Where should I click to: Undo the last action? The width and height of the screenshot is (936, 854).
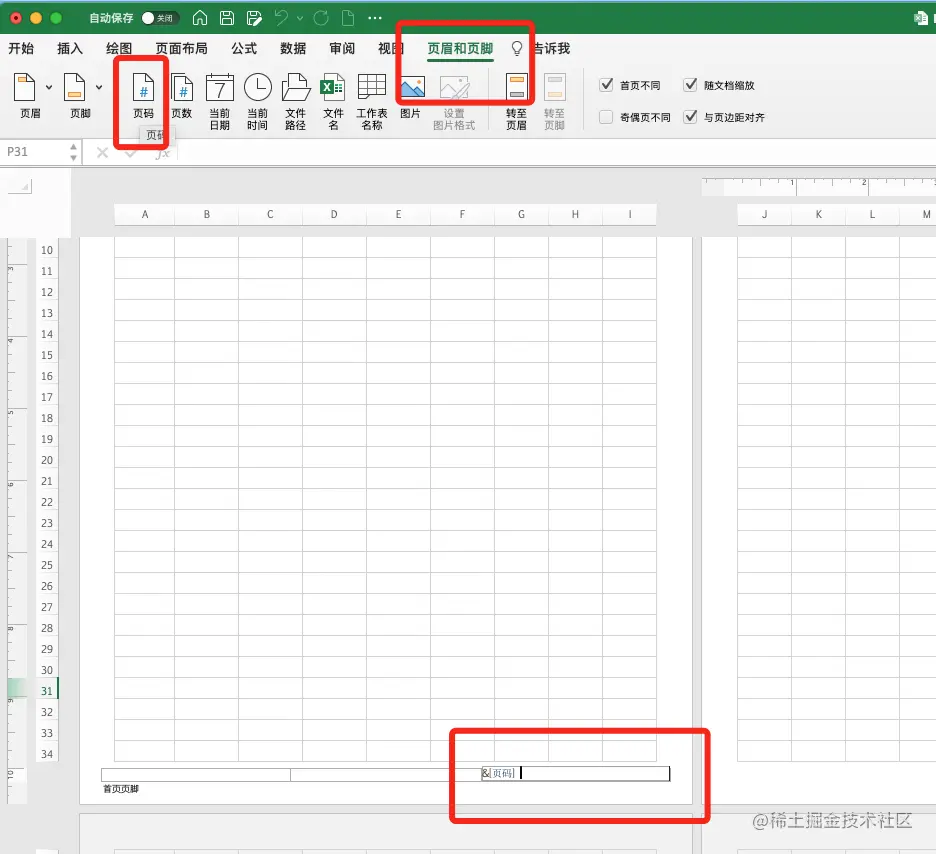tap(281, 18)
